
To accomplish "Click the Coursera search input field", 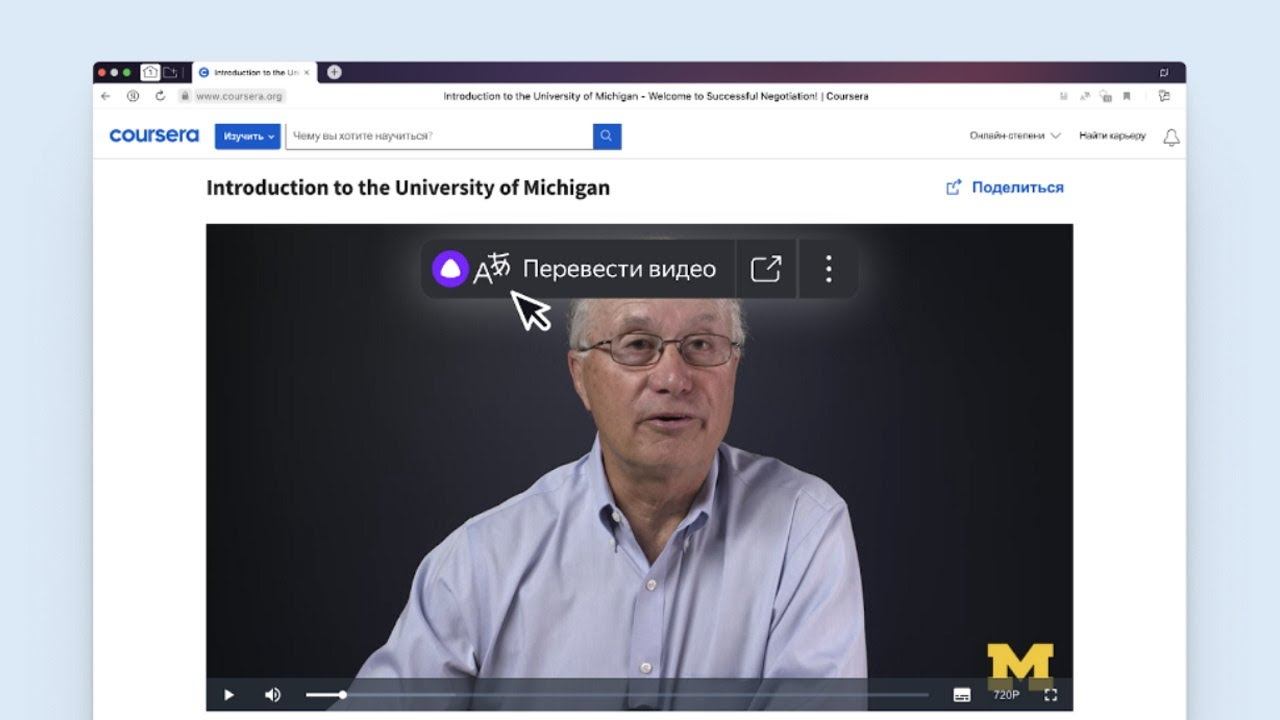I will pos(438,136).
